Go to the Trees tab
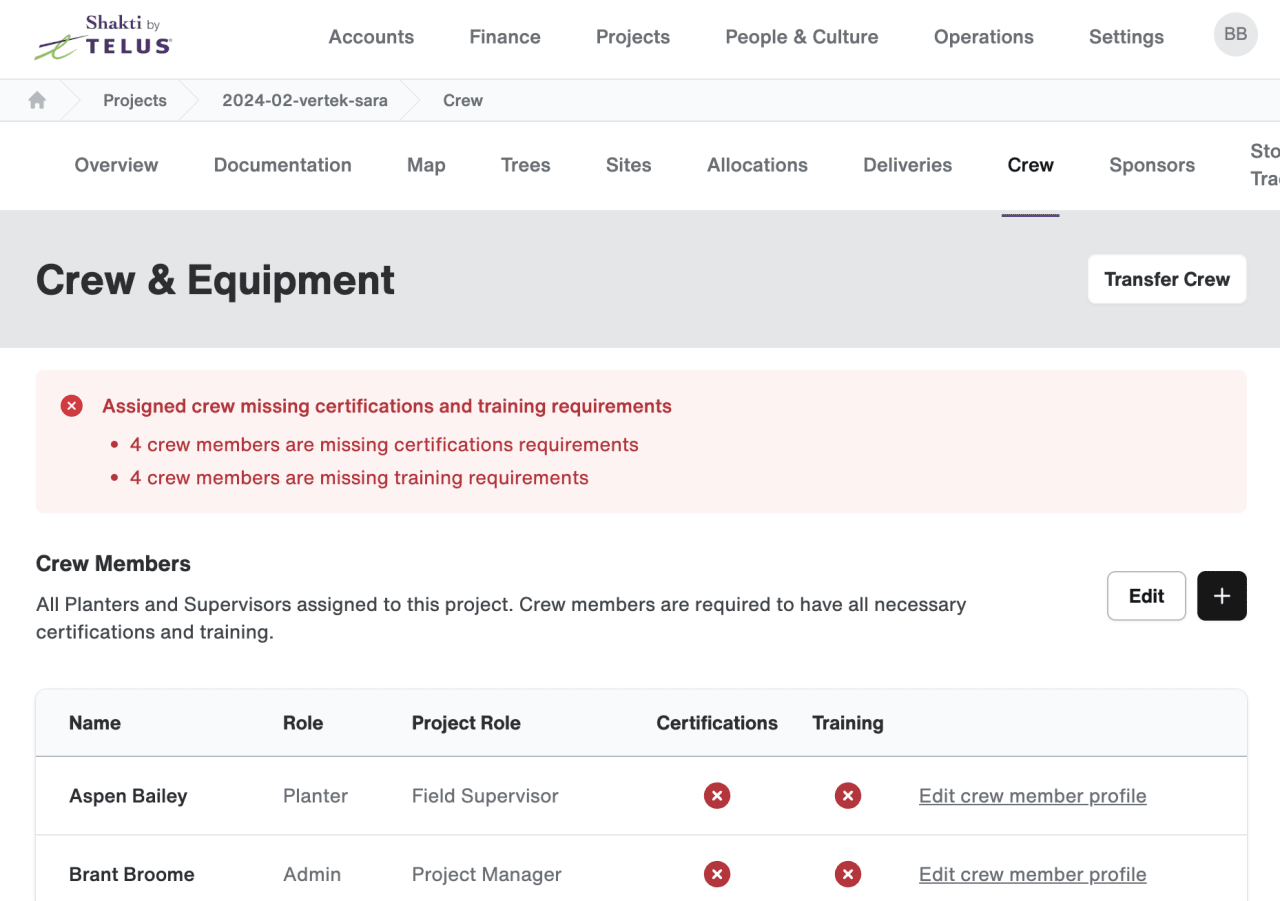This screenshot has height=901, width=1280. click(x=526, y=165)
